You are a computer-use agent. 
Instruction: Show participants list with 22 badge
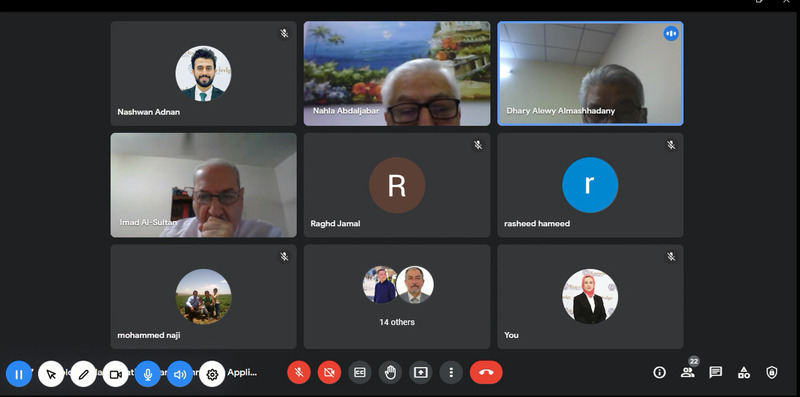688,371
